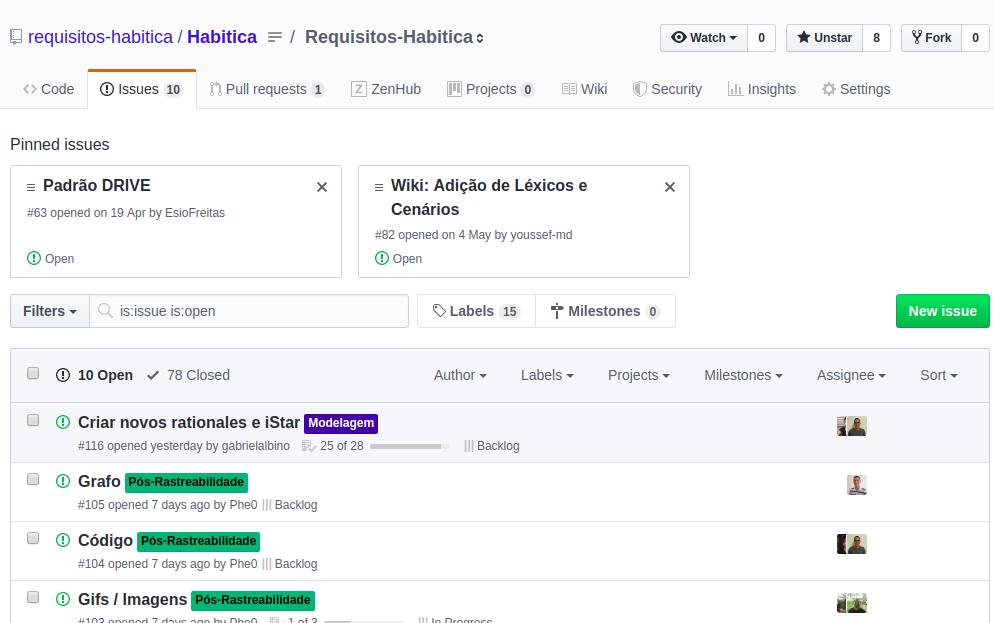Click the purple Modelagem label

[x=341, y=423]
